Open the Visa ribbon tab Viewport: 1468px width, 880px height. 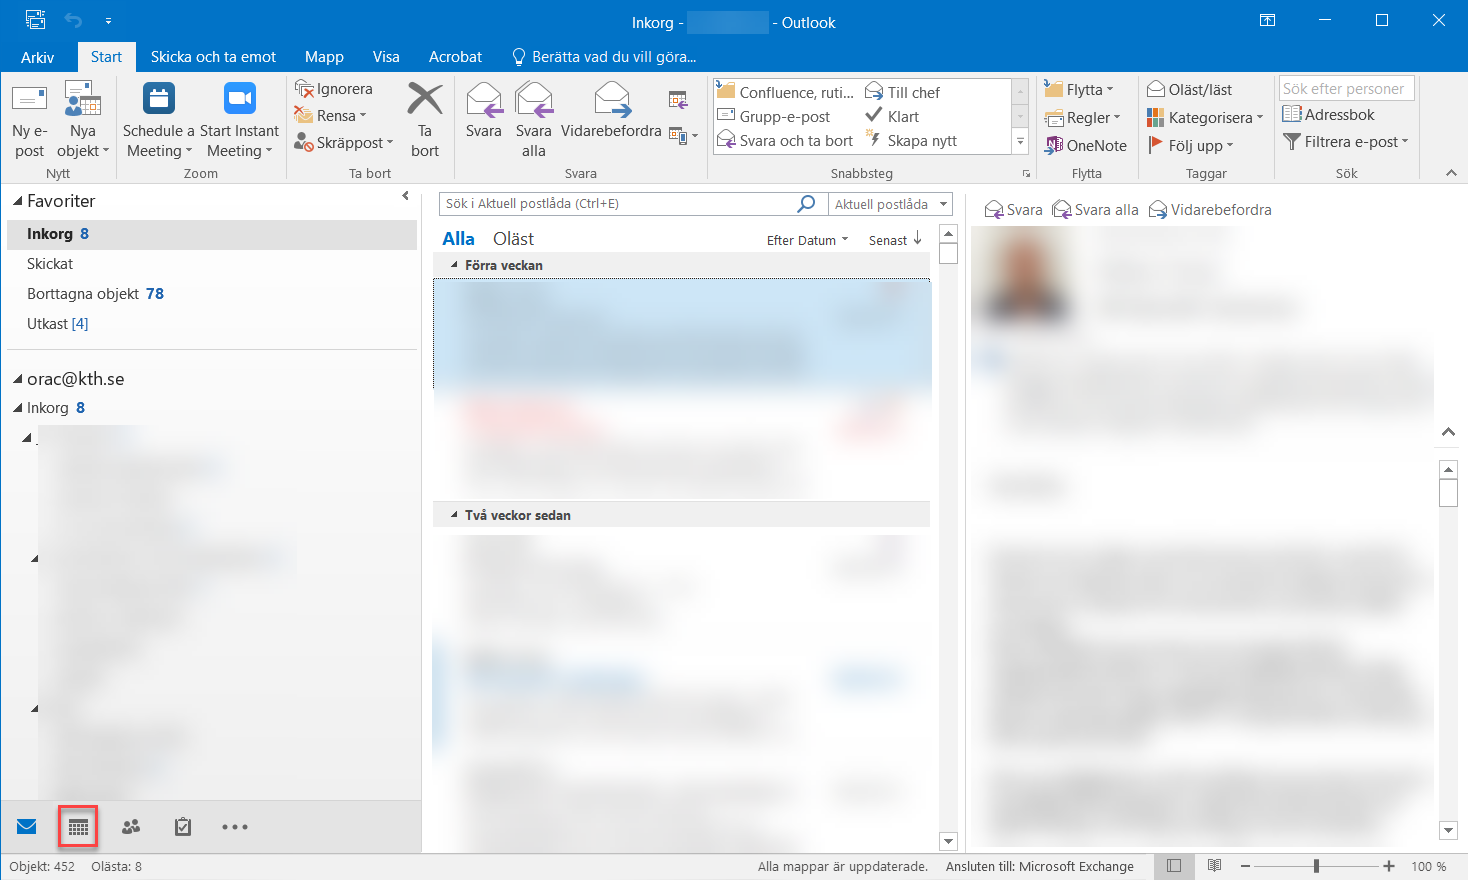point(385,57)
